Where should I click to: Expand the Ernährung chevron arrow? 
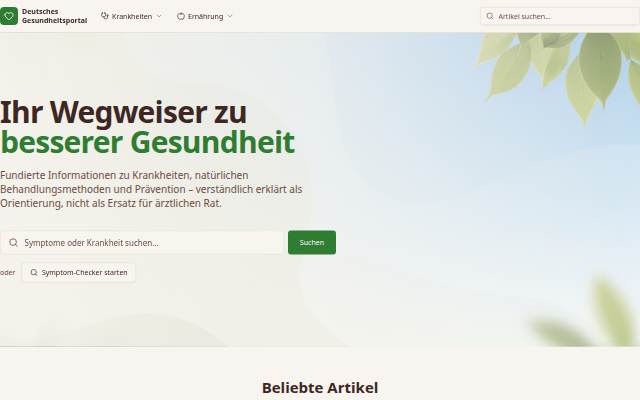230,16
